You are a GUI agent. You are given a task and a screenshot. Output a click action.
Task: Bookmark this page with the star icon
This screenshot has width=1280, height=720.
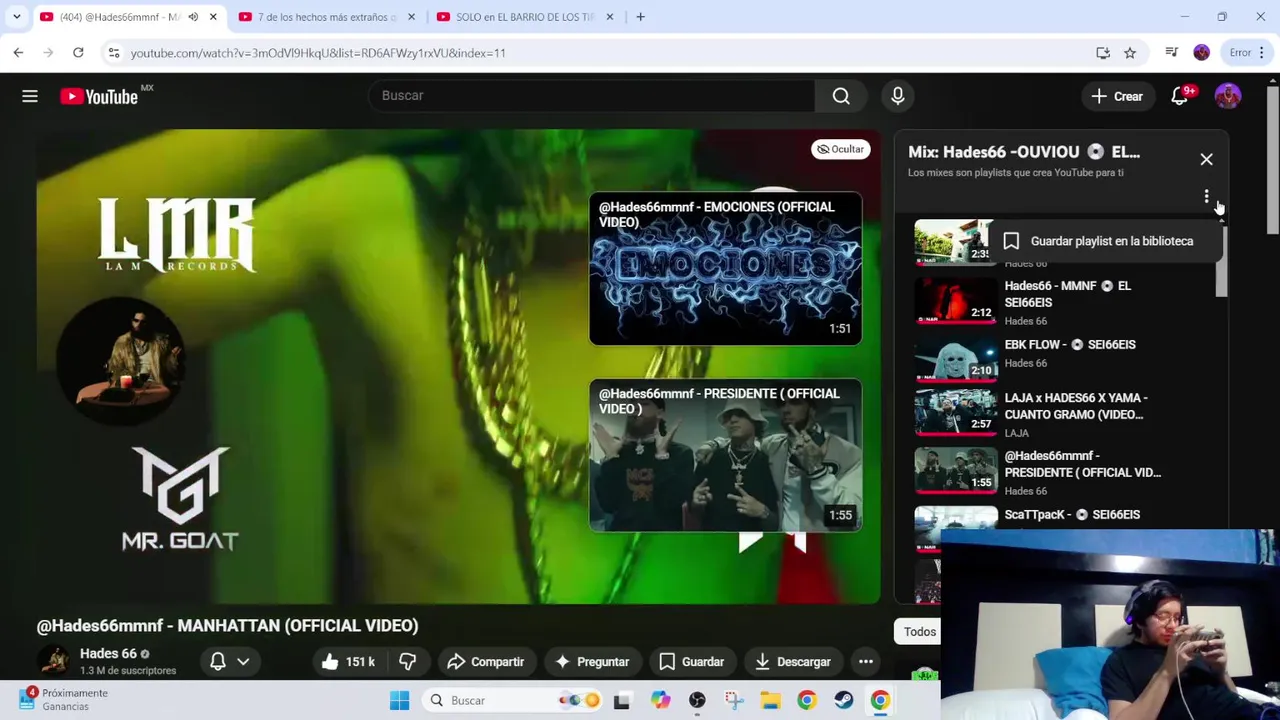[1130, 53]
